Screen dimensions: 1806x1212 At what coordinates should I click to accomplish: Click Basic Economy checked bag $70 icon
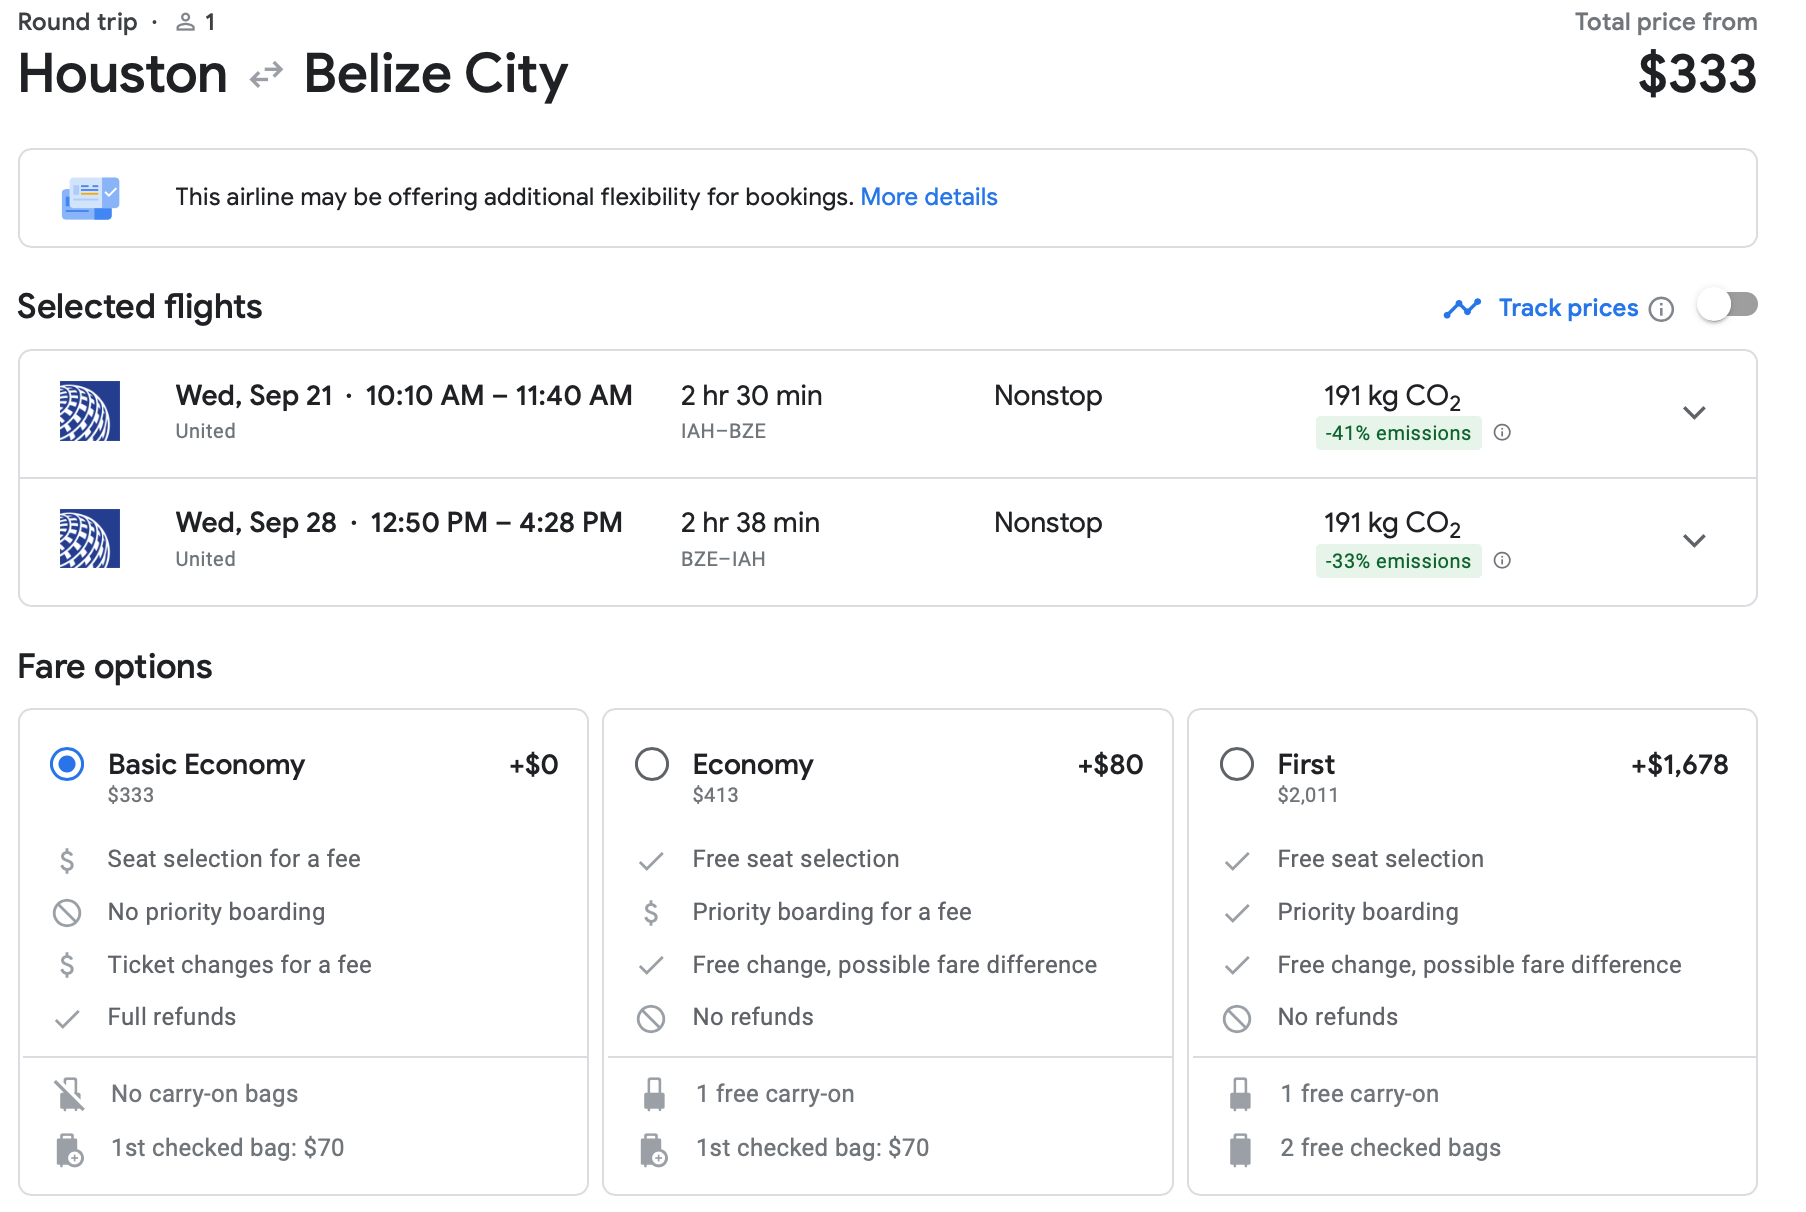point(69,1150)
